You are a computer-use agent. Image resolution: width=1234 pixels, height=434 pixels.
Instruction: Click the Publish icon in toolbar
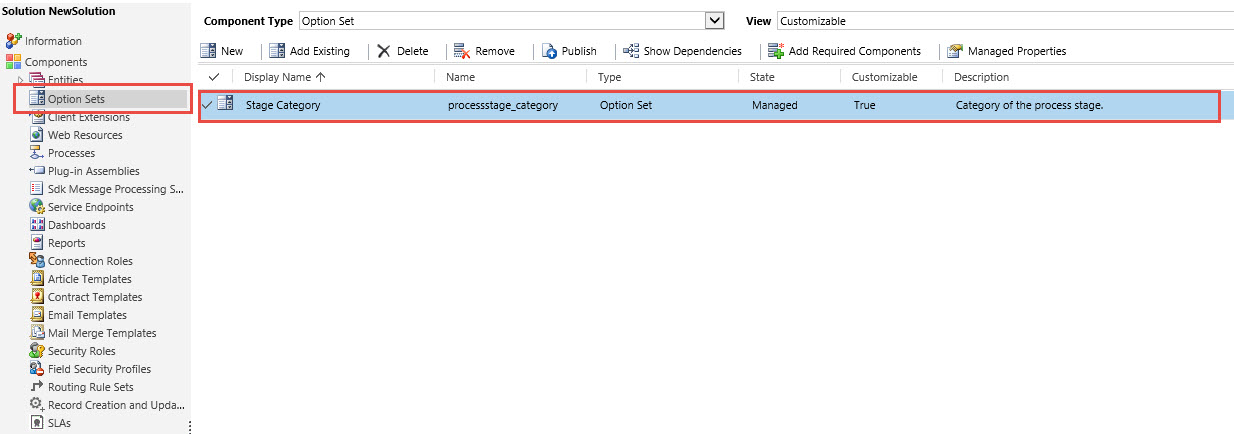550,51
